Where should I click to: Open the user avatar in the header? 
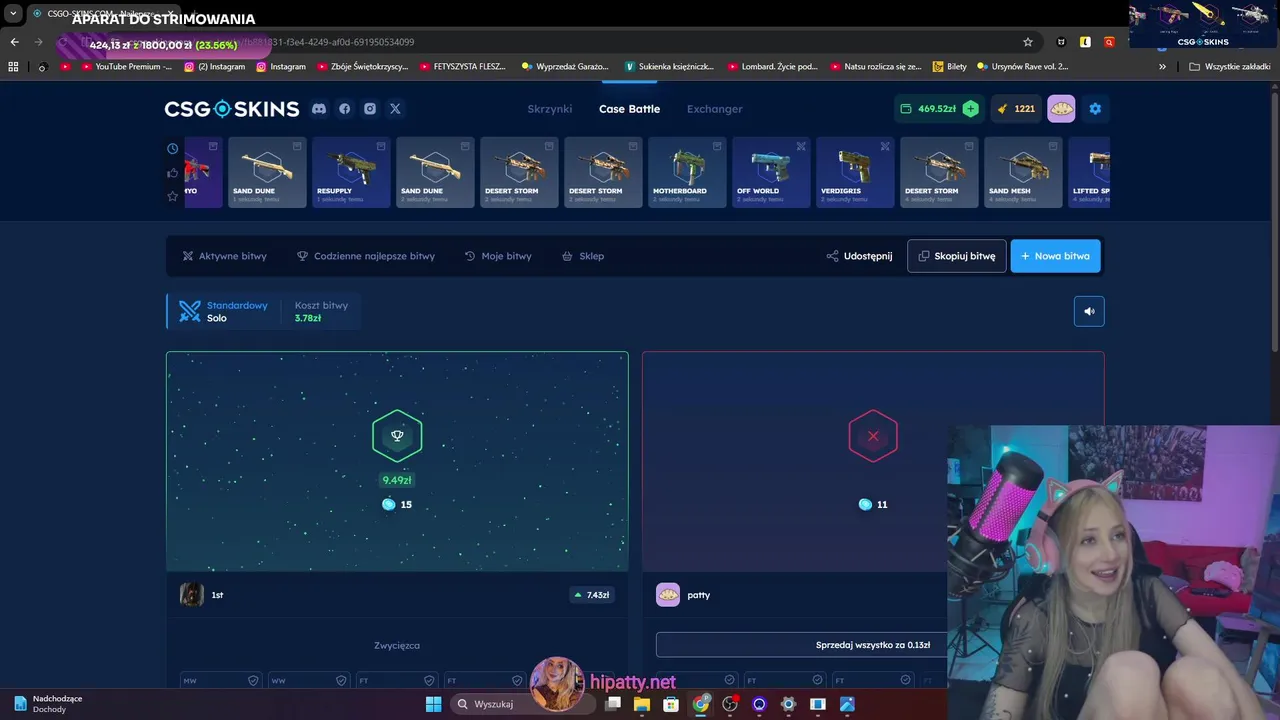coord(1061,109)
